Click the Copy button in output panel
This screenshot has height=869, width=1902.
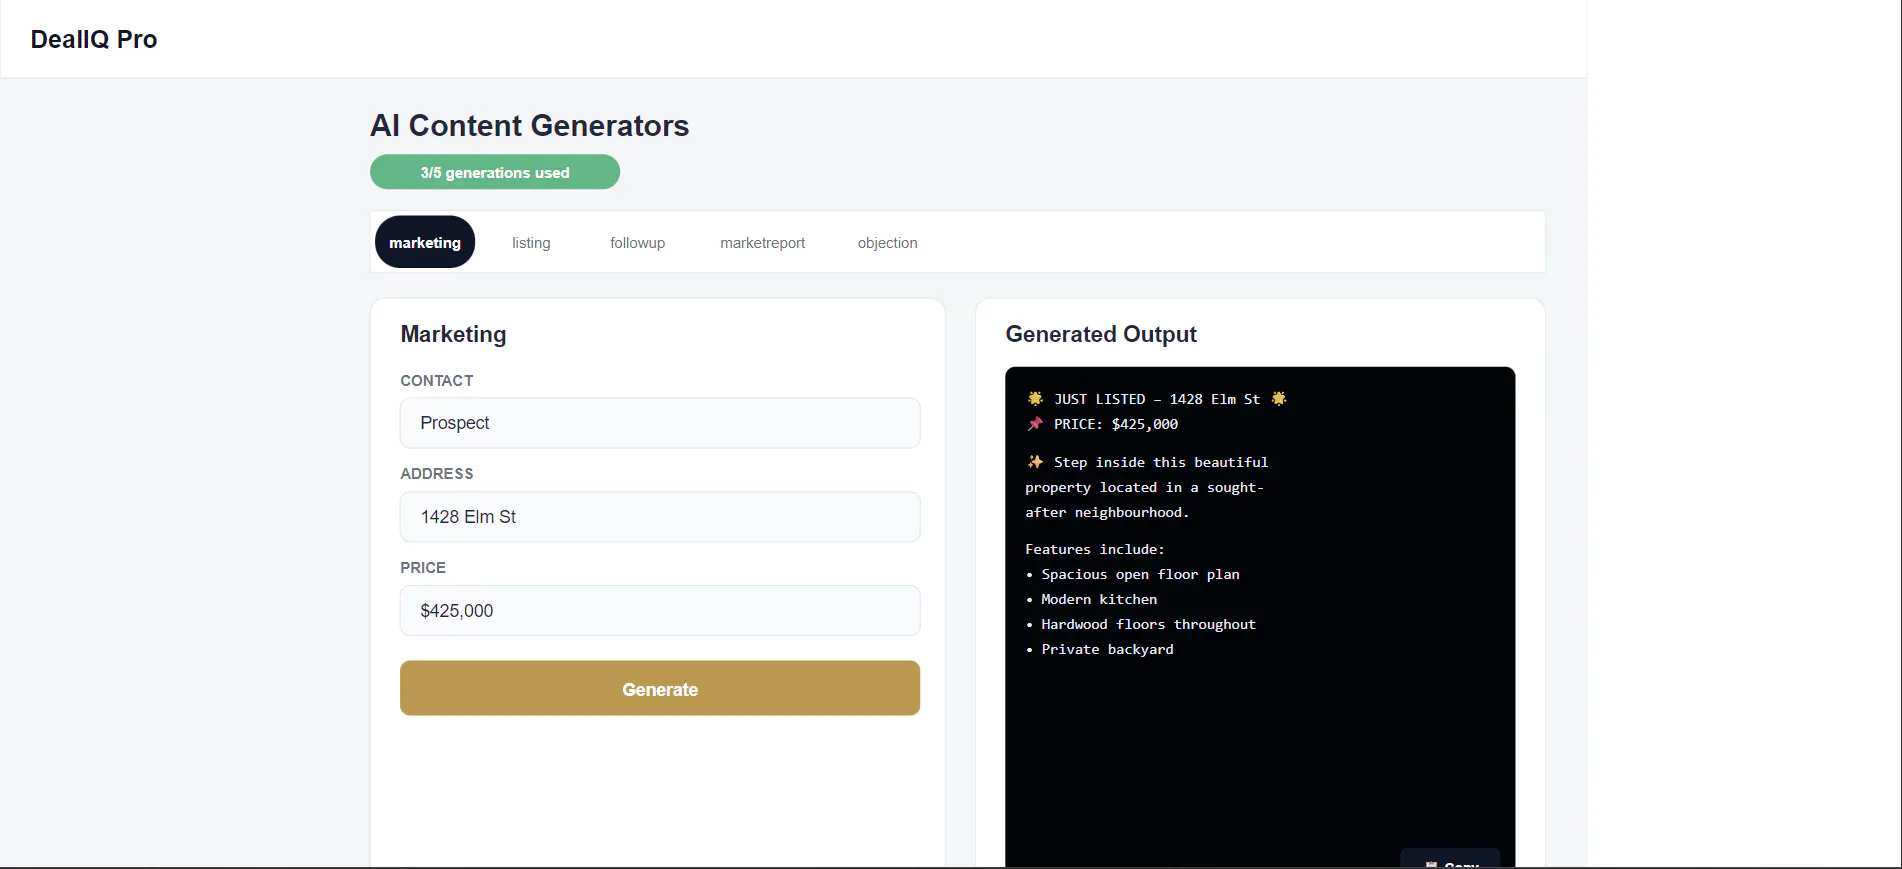coord(1450,860)
